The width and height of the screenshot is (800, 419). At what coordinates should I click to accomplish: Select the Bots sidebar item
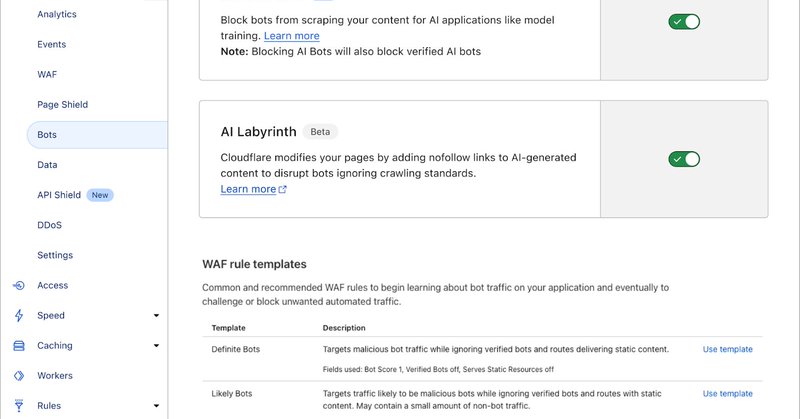click(x=97, y=135)
